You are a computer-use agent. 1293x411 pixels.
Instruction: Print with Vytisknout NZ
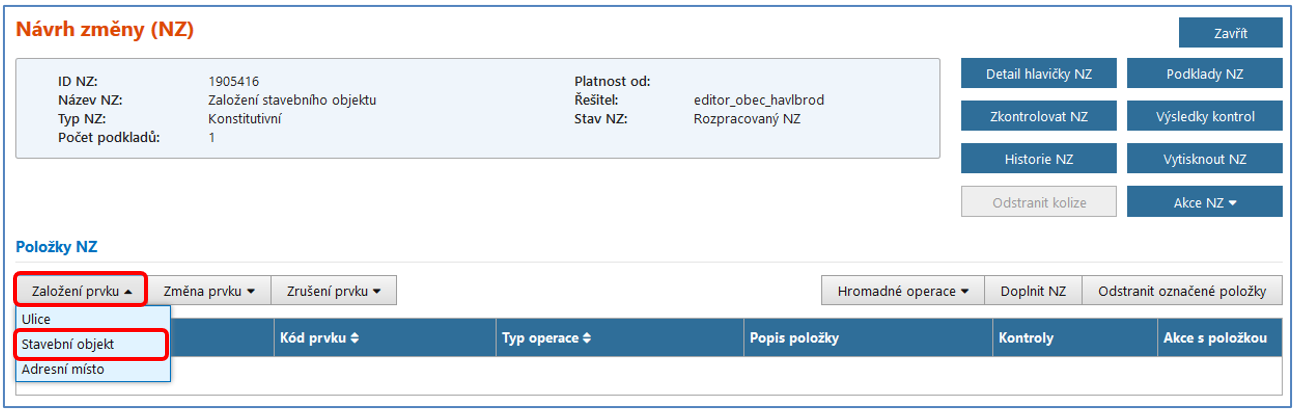point(1204,159)
